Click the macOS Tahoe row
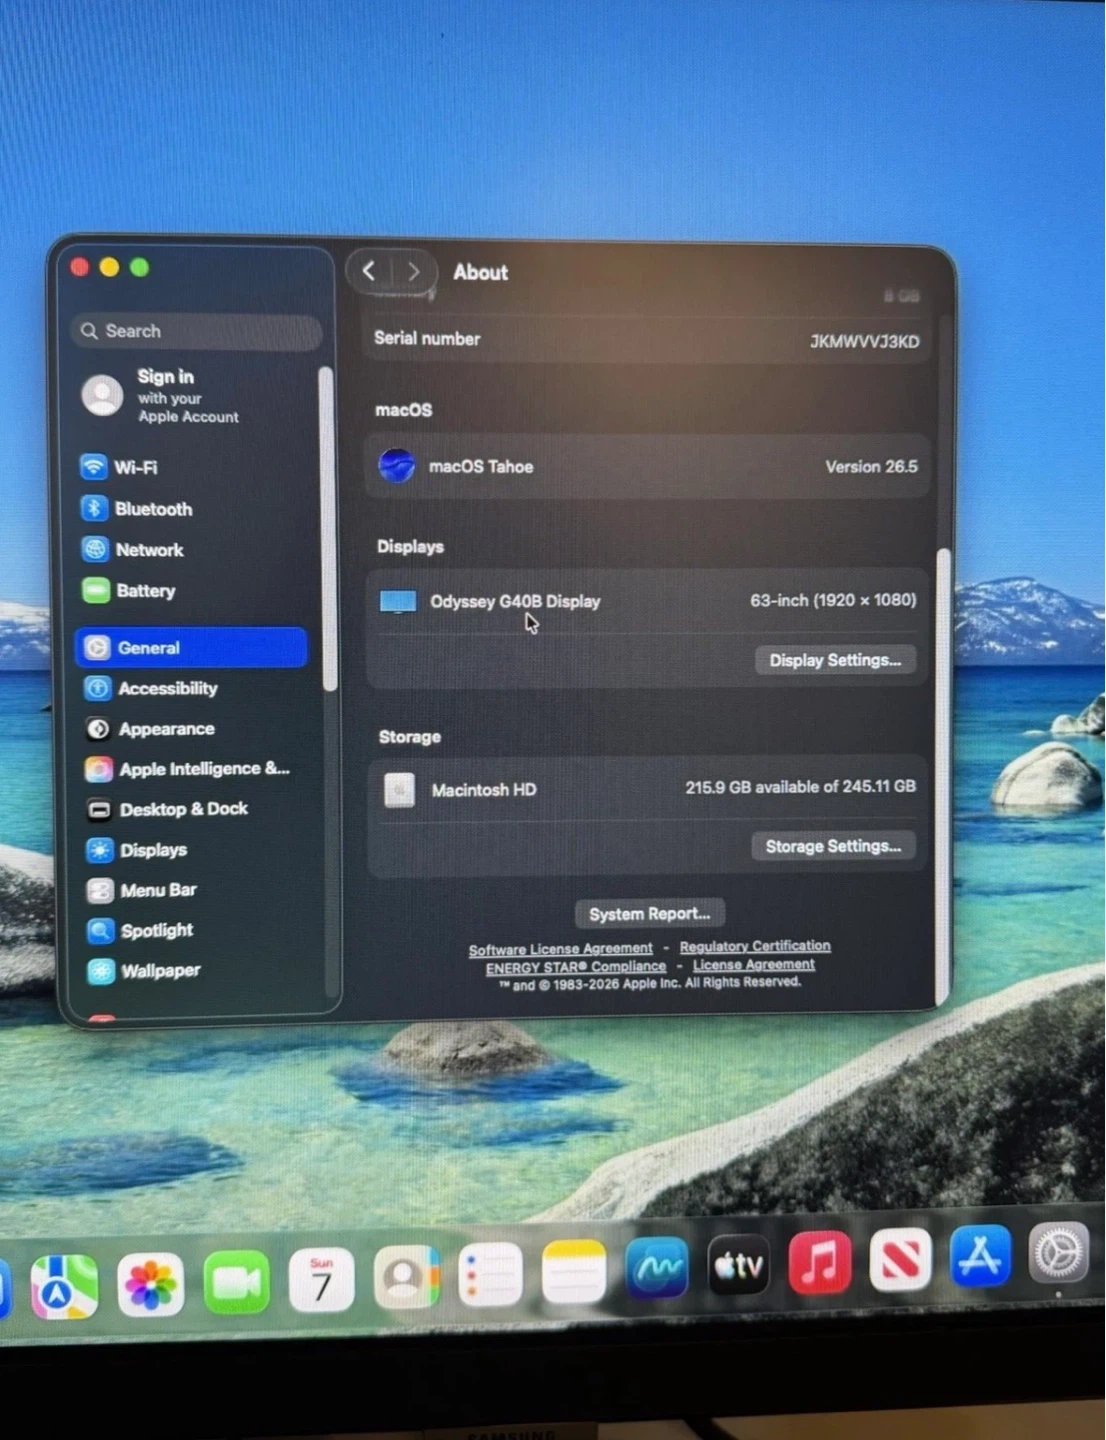The image size is (1106, 1440). coord(647,466)
